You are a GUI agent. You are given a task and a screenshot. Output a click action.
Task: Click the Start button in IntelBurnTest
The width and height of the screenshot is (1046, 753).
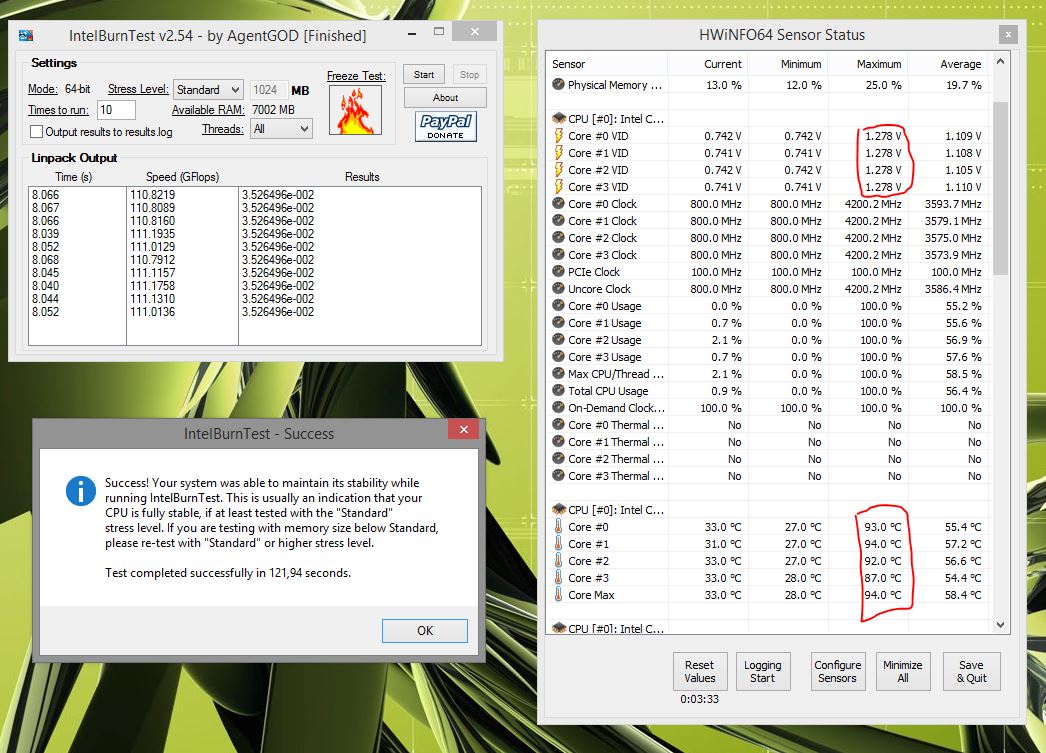[424, 75]
